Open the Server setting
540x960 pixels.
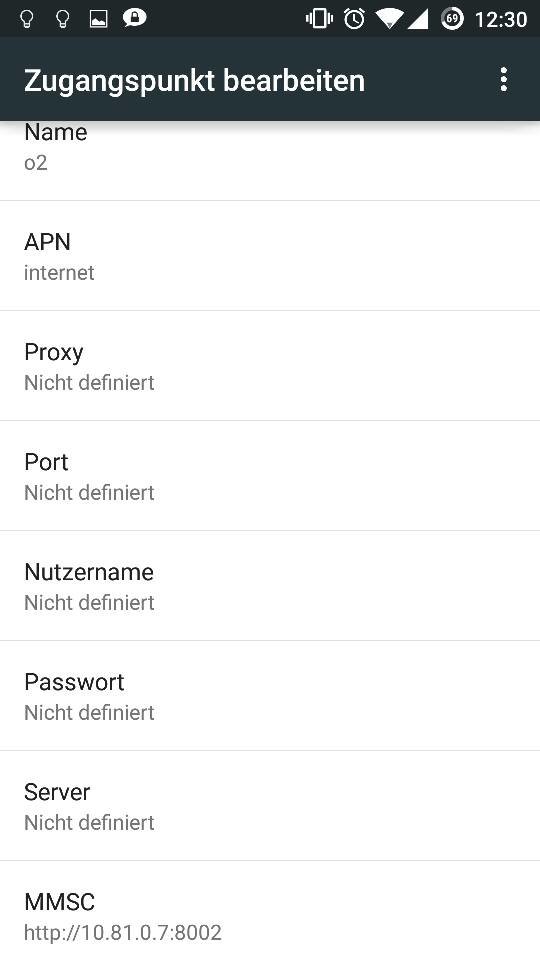[270, 806]
